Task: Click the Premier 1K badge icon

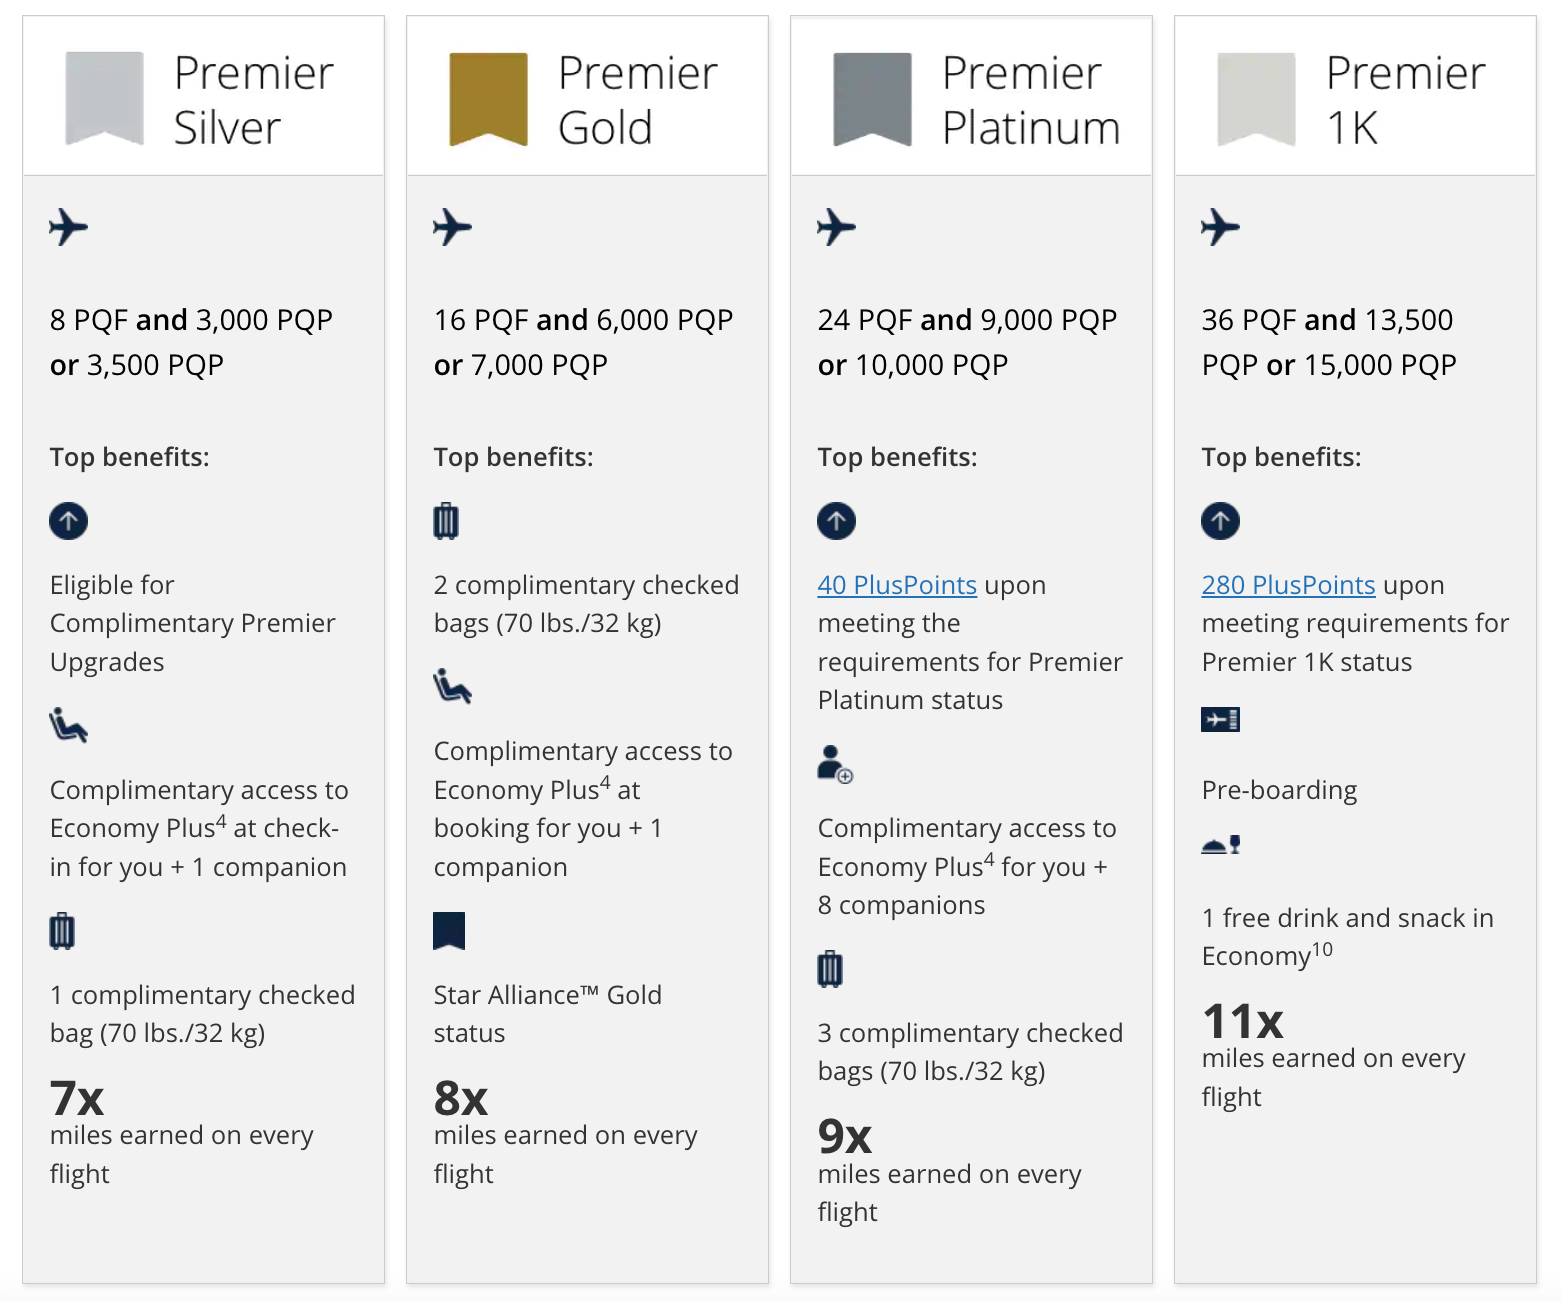Action: pos(1256,99)
